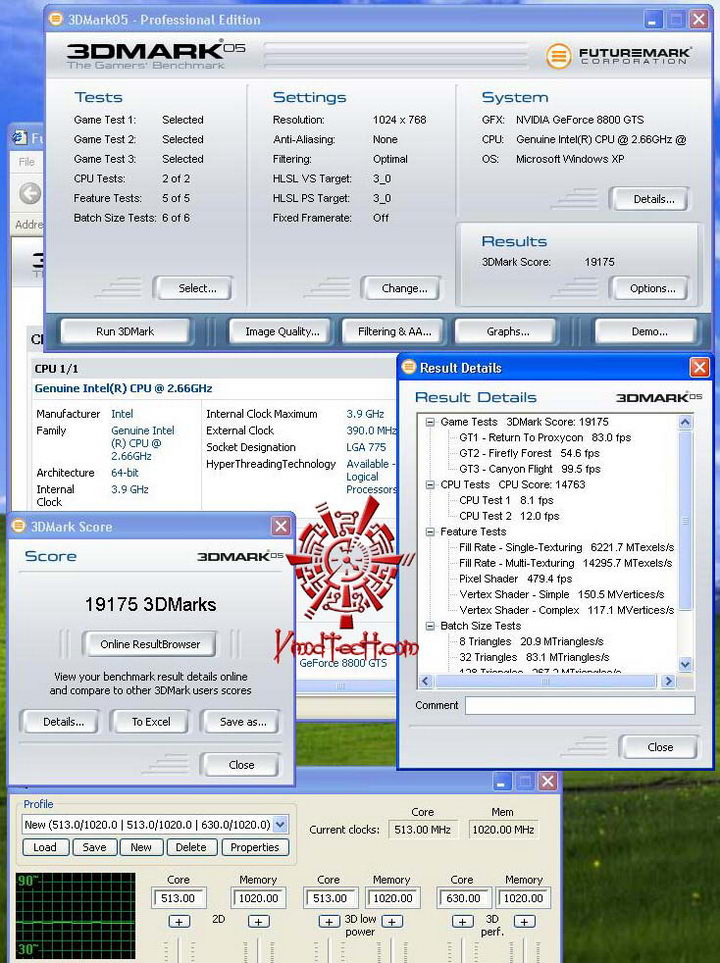Click Close button in Result Details
This screenshot has height=963, width=720.
click(x=660, y=747)
